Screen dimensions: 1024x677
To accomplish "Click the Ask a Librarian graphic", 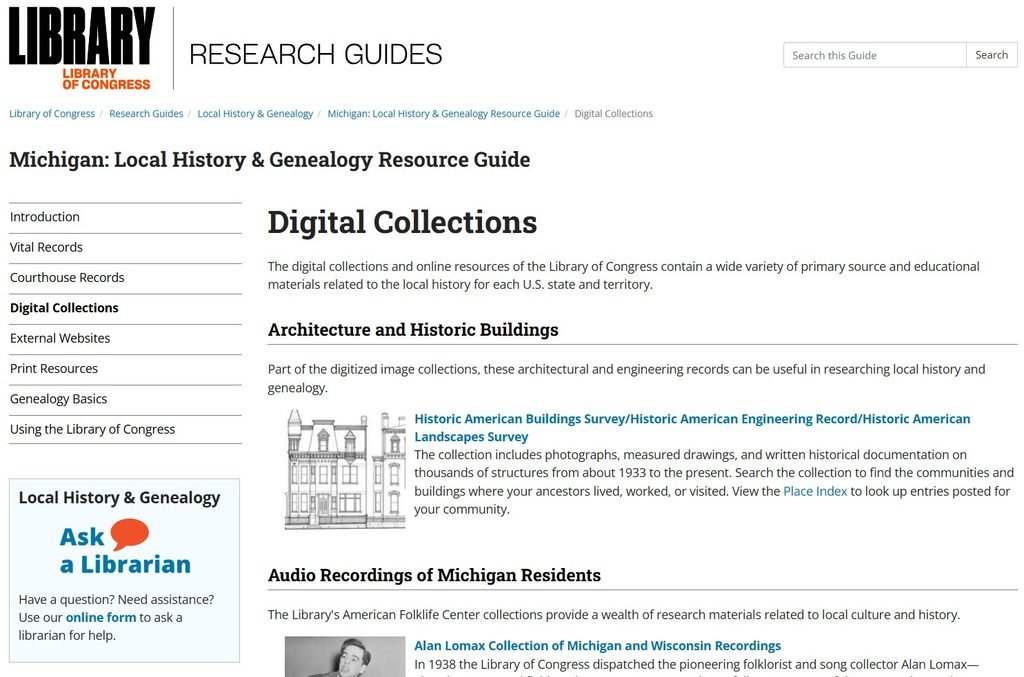I will [x=125, y=548].
